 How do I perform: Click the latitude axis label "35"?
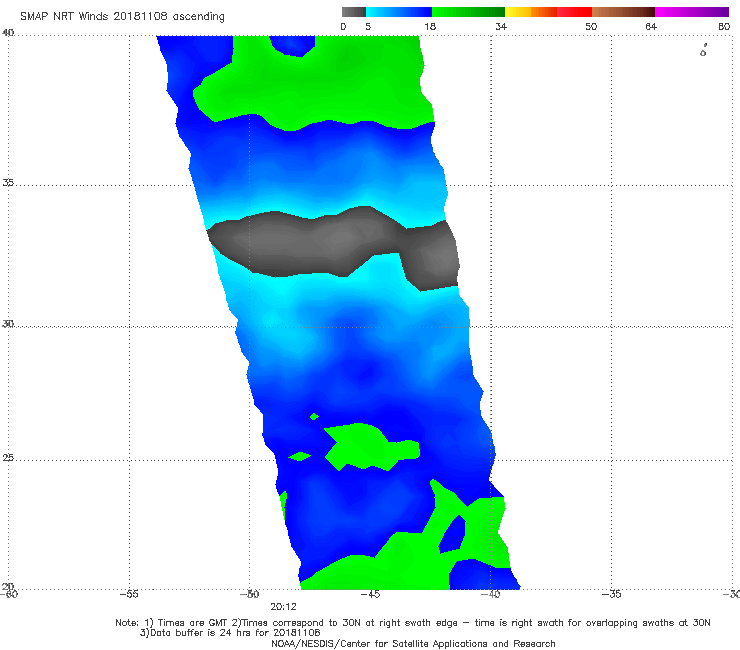(x=8, y=182)
